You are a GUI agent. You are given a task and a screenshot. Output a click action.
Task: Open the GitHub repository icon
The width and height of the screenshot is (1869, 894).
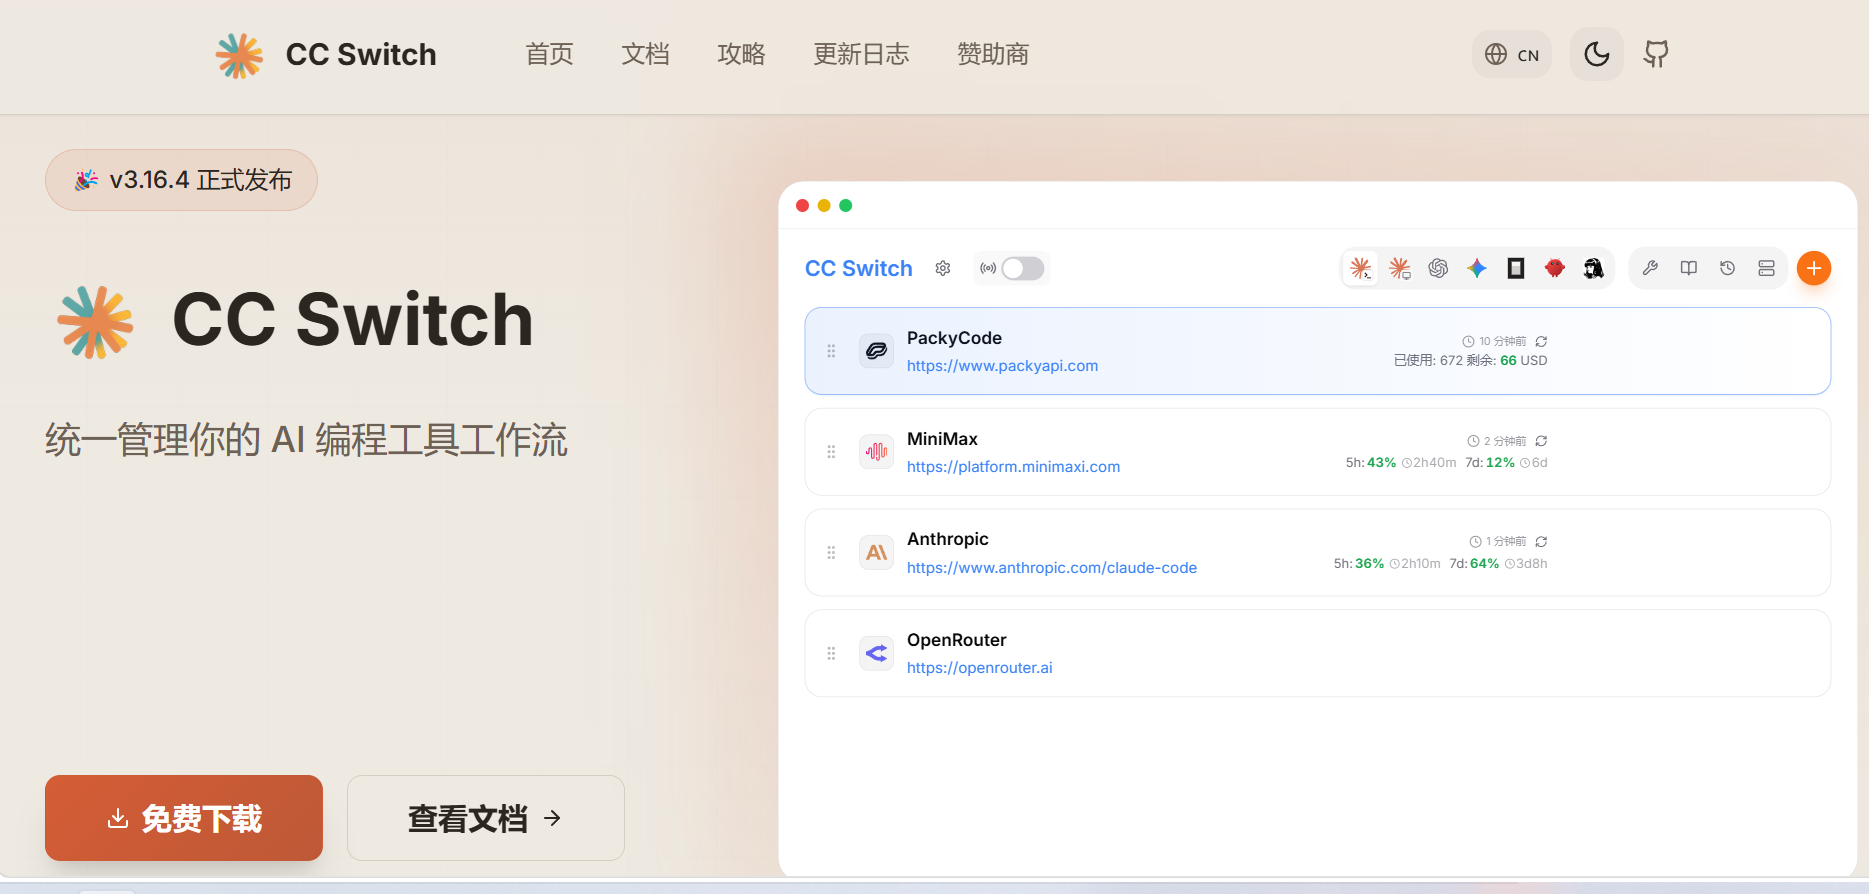[x=1656, y=54]
